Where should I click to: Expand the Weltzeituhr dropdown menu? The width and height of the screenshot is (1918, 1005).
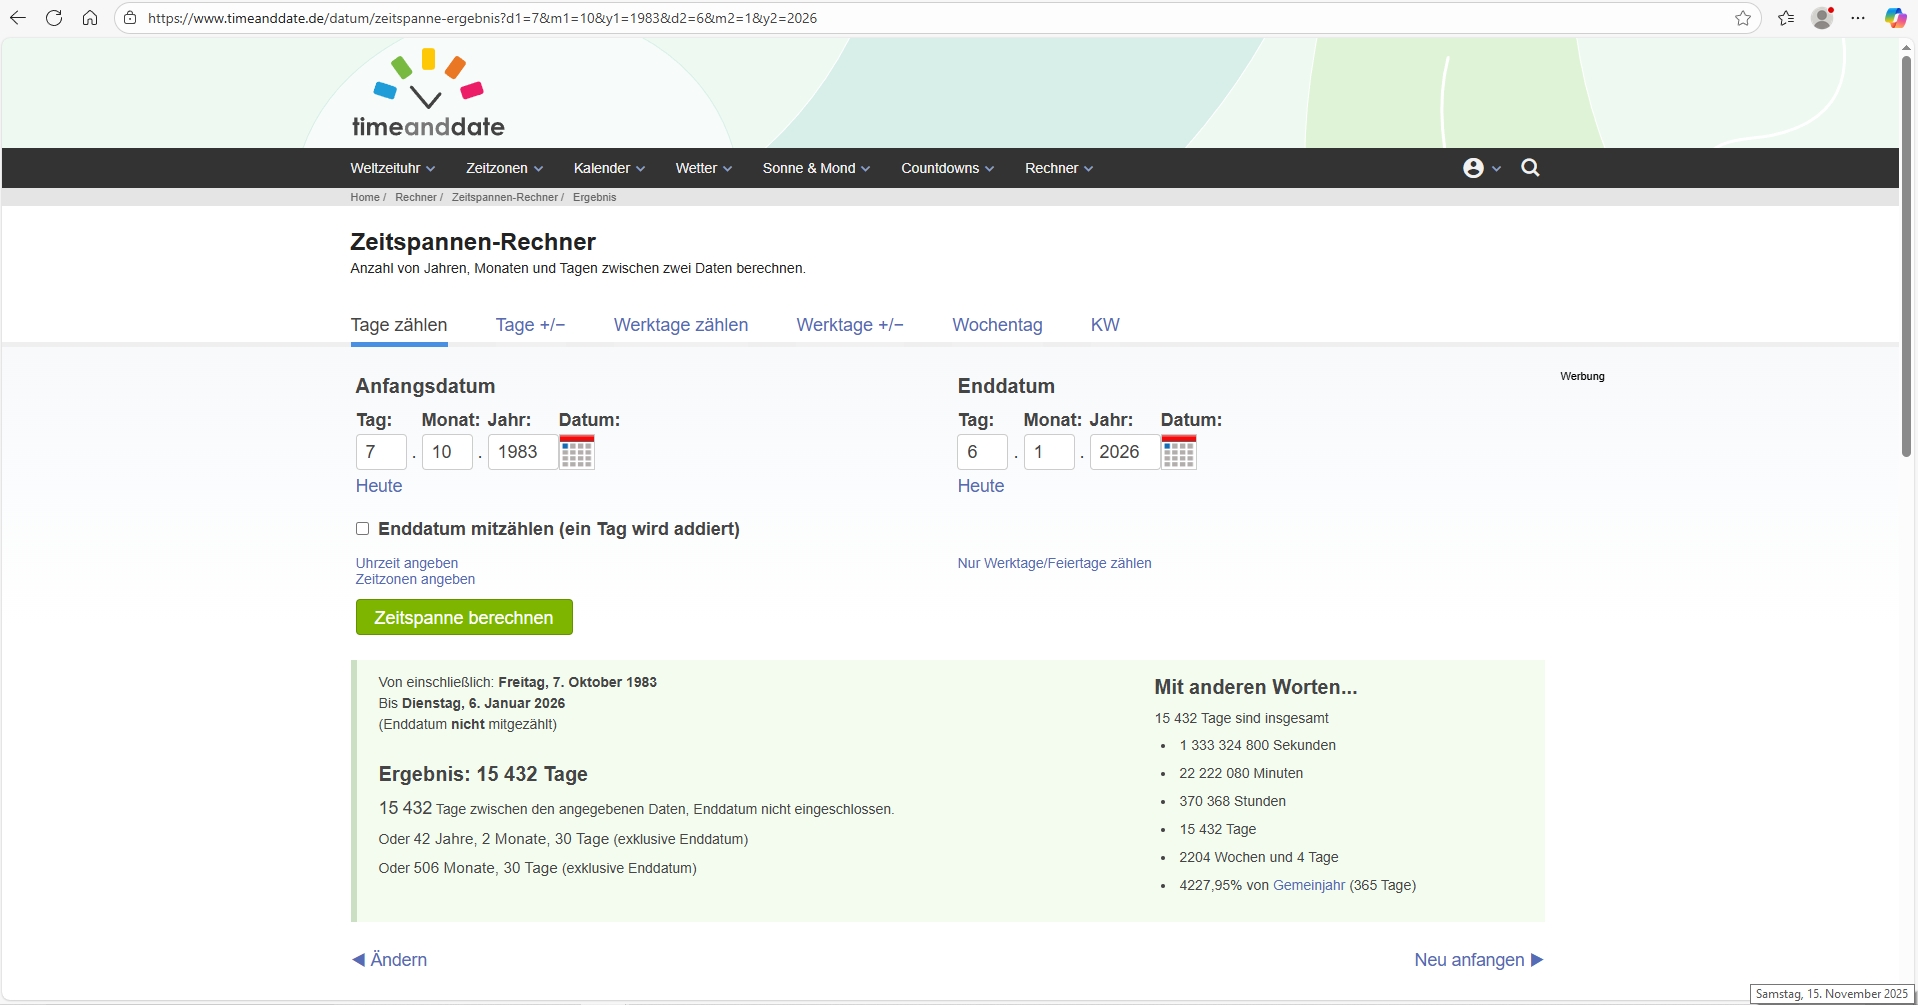point(392,168)
